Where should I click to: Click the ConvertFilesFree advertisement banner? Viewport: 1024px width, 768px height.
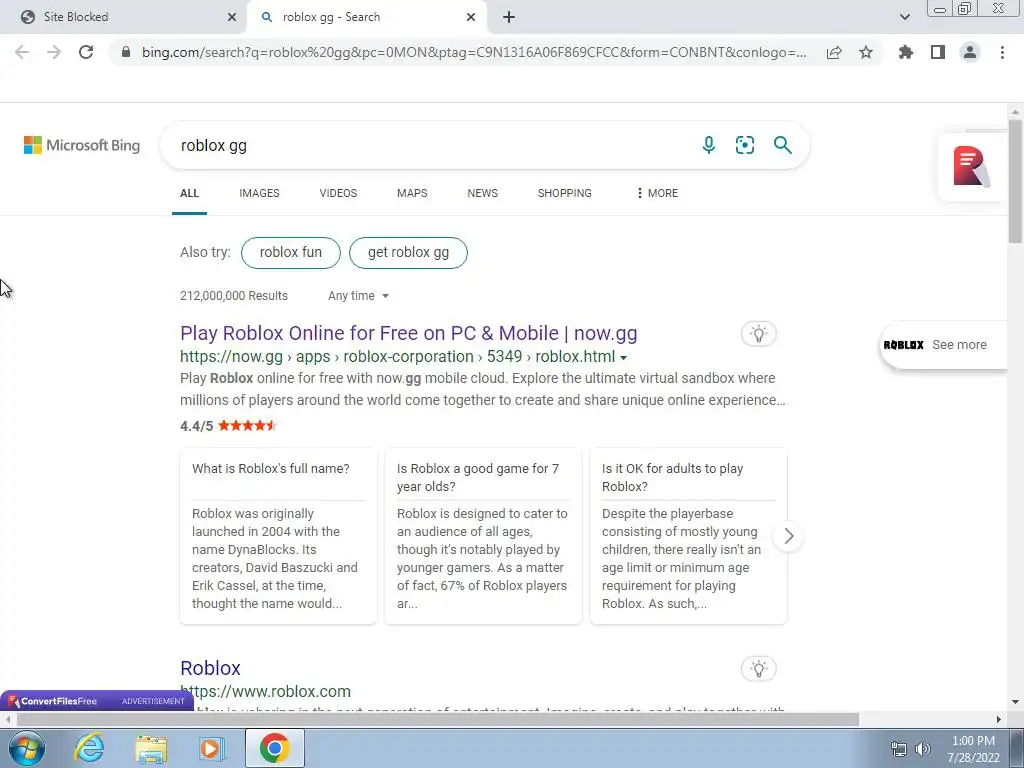point(97,701)
